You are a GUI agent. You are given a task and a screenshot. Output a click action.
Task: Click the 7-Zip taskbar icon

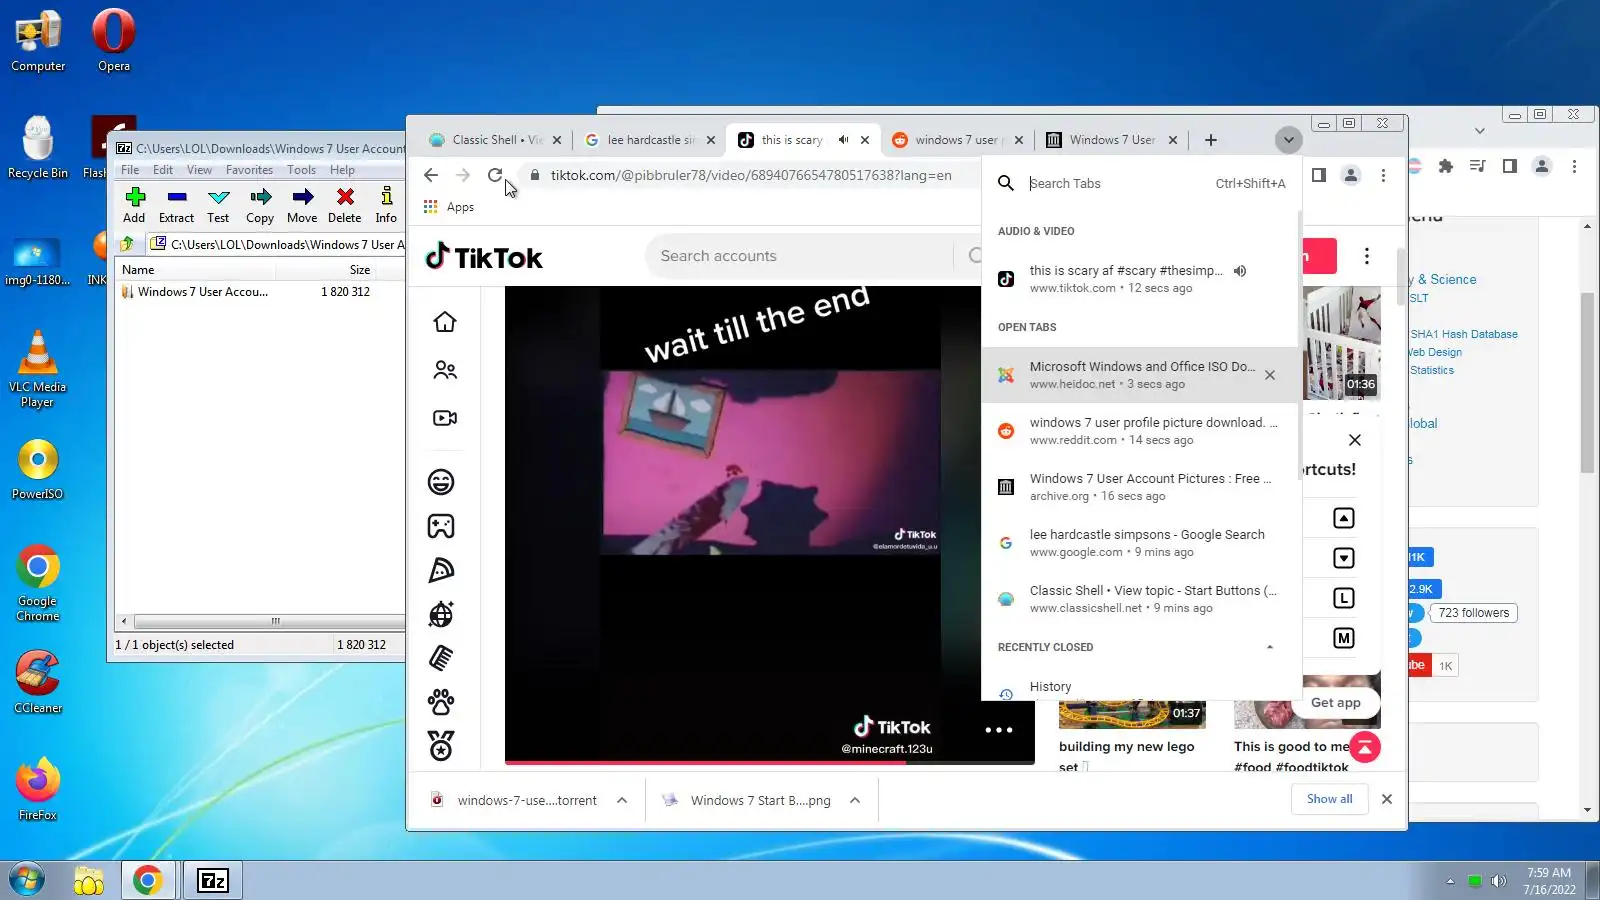pyautogui.click(x=213, y=880)
